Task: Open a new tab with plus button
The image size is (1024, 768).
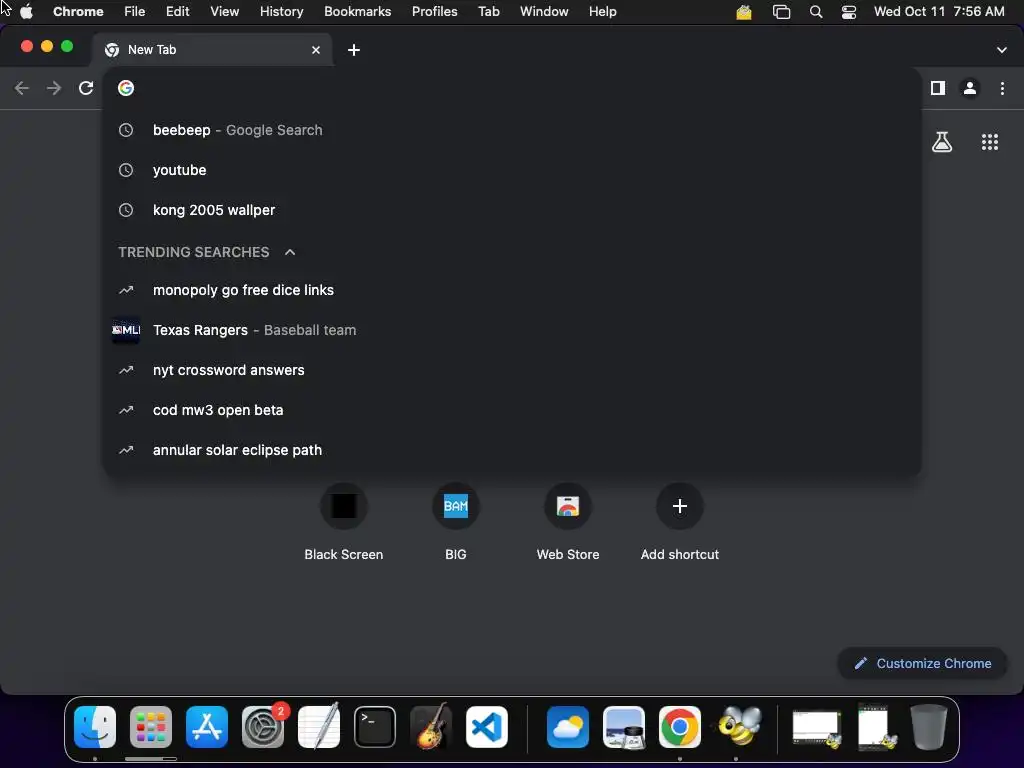Action: tap(353, 50)
